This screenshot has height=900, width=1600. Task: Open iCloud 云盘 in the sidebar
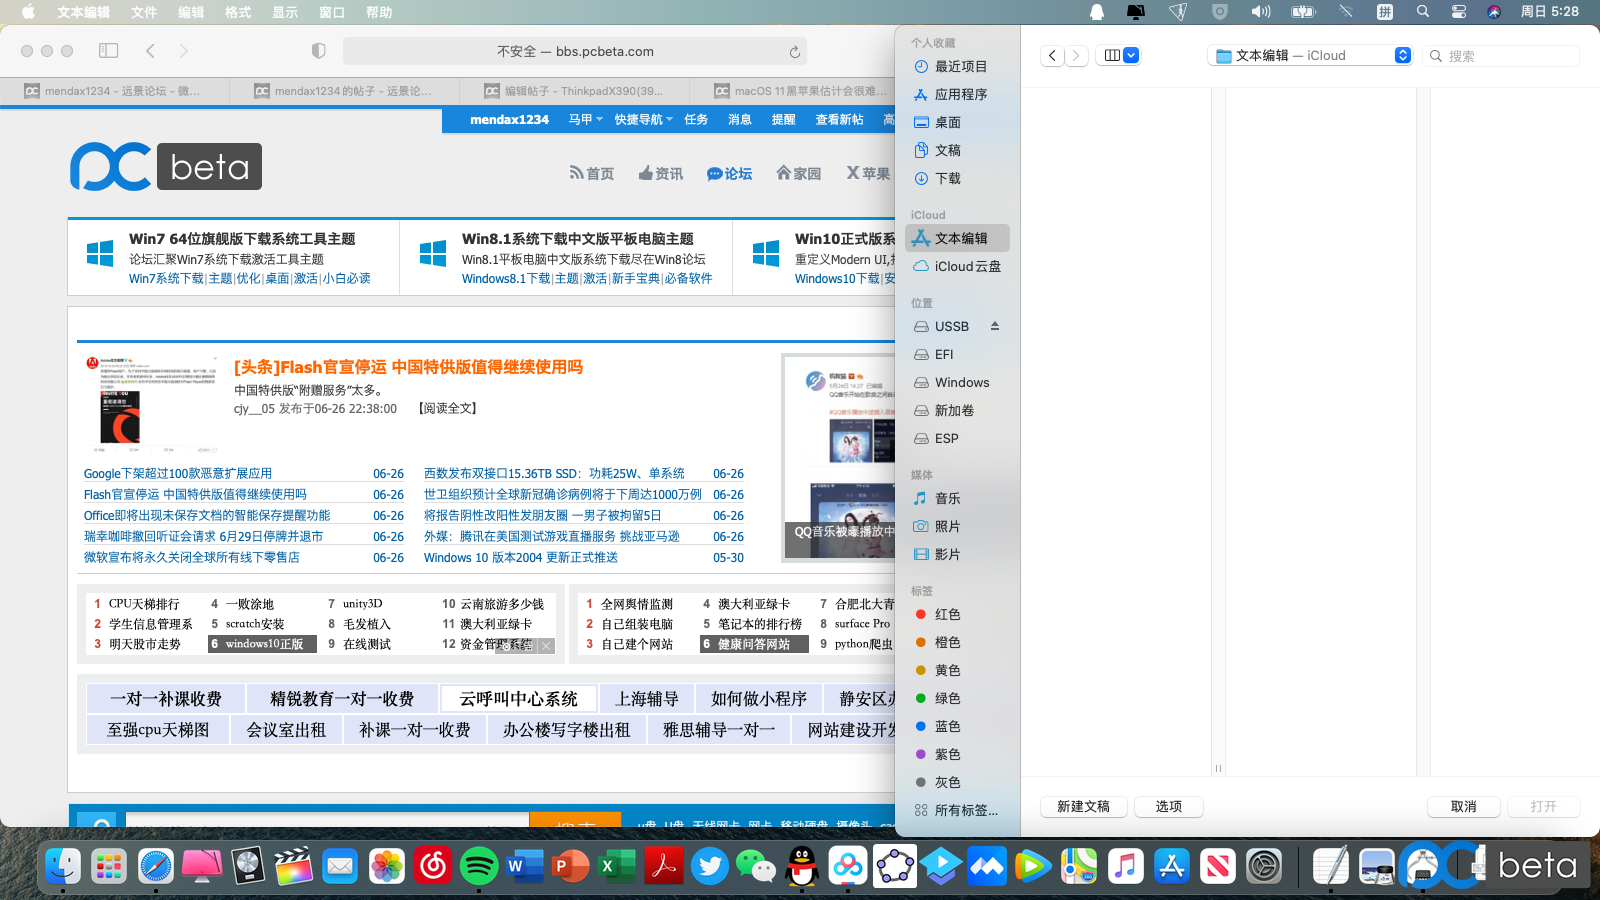click(x=957, y=266)
